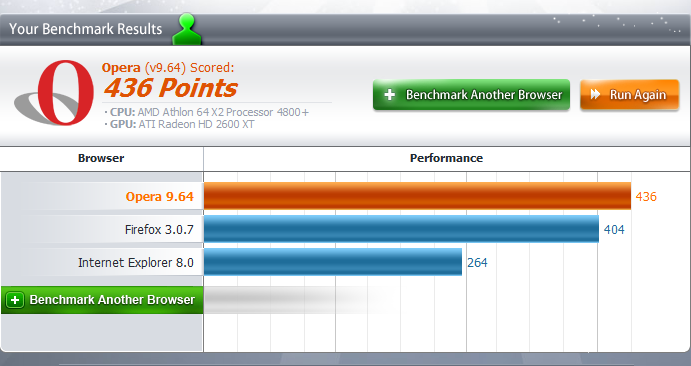691x366 pixels.
Task: Click the Internet Explorer 8.0 row label
Action: tap(136, 262)
